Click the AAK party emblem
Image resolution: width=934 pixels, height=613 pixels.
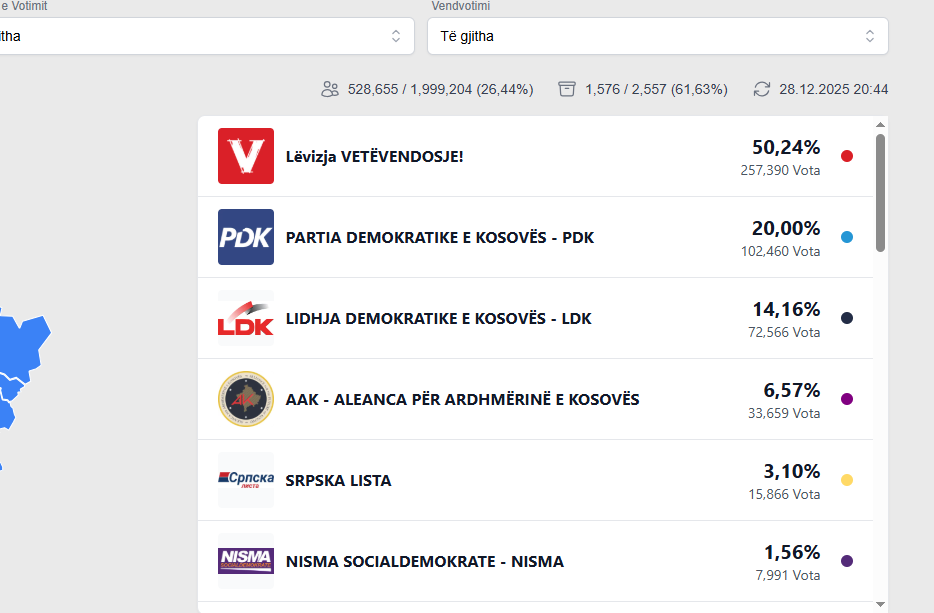[246, 399]
